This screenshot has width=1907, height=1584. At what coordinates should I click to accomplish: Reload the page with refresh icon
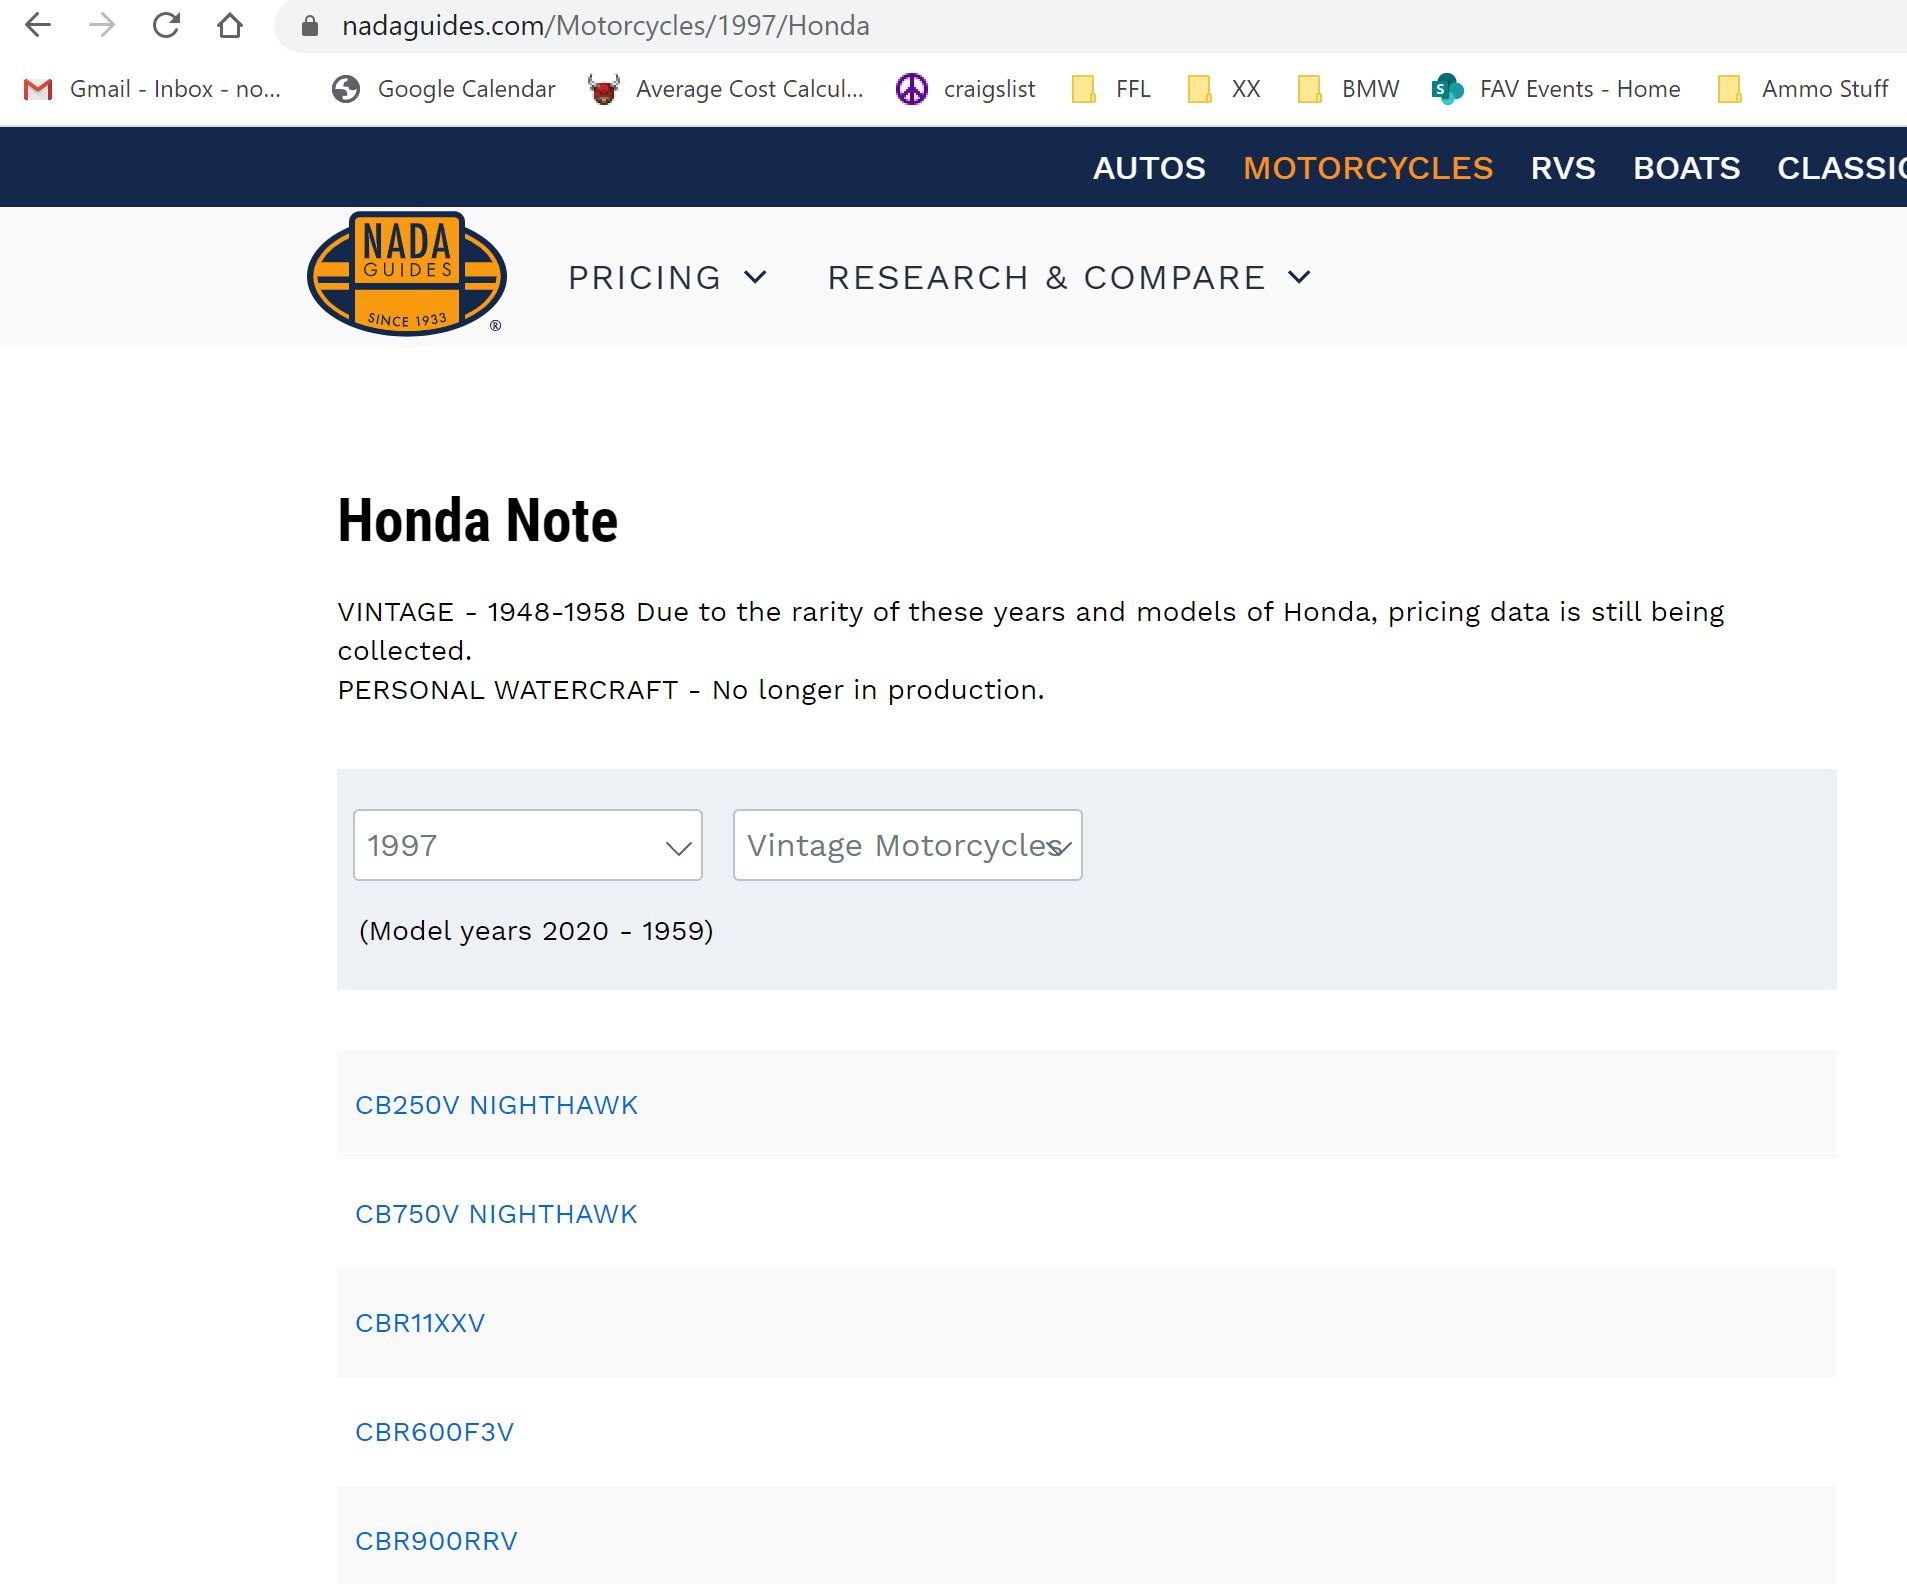166,25
